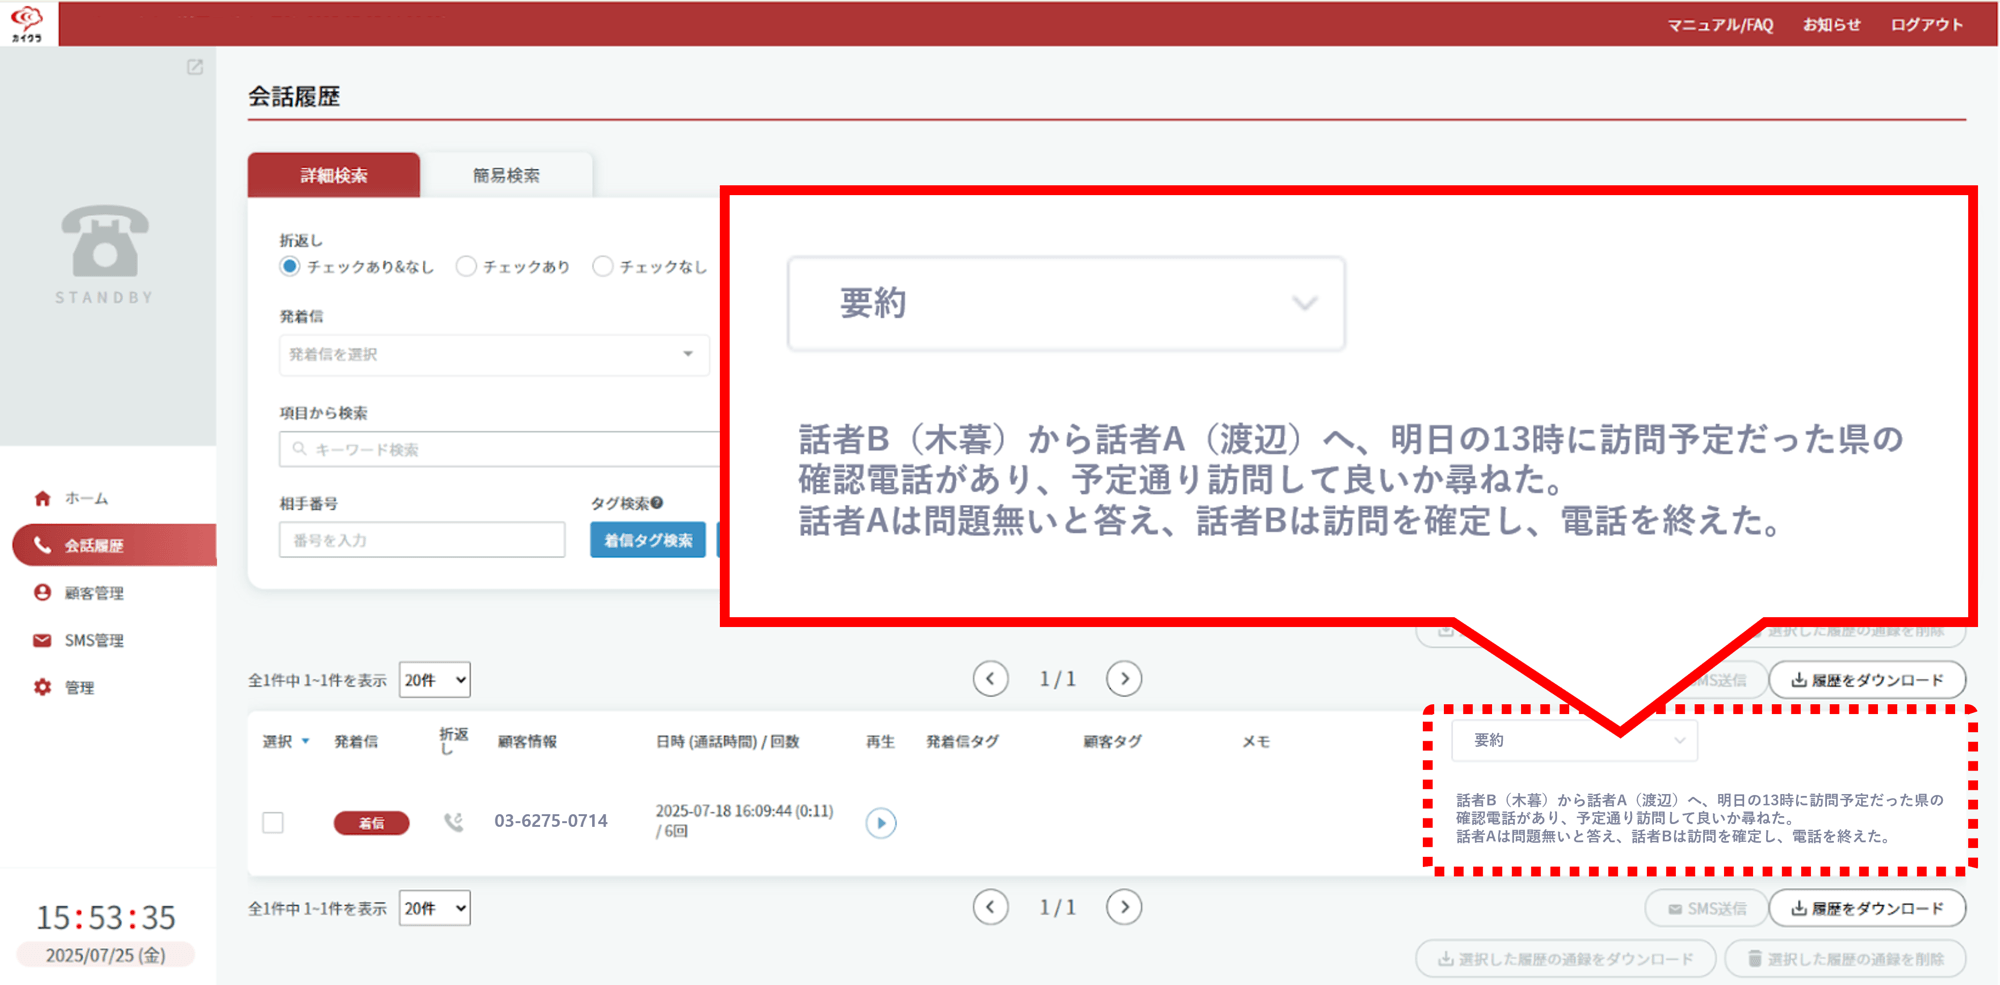Select the チェックあり radio option
Viewport: 2000px width, 985px height.
[x=466, y=266]
